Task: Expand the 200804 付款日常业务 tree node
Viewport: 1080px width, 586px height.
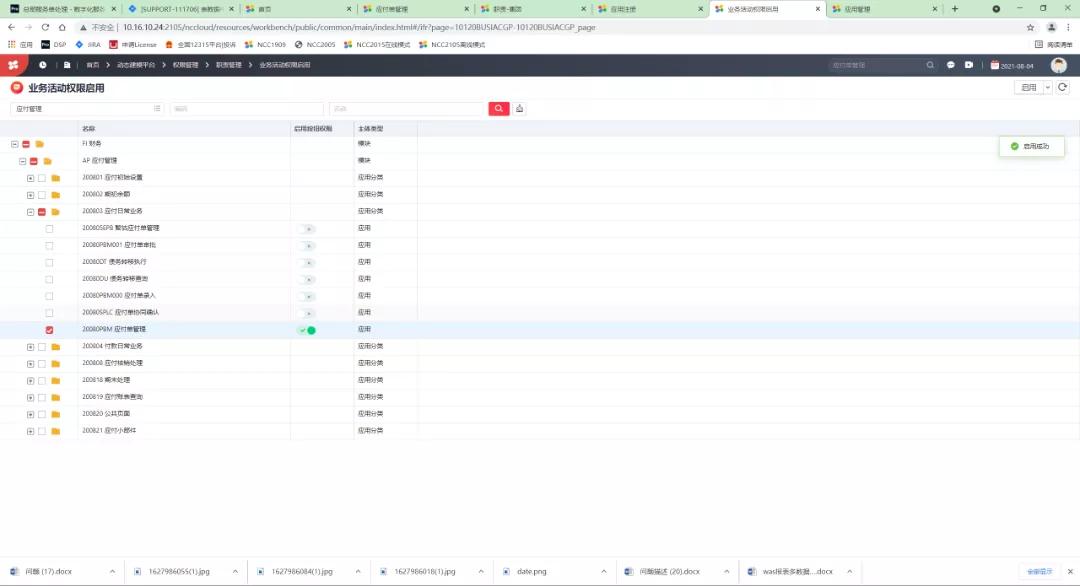Action: (30, 347)
